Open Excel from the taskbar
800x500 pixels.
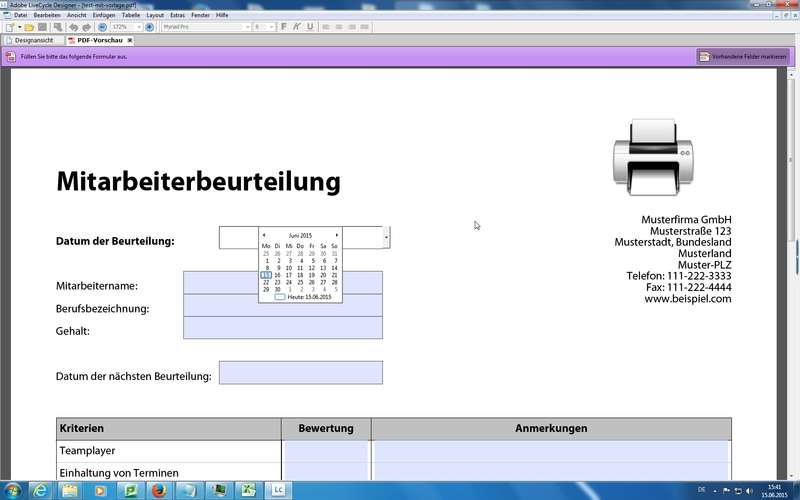(248, 491)
